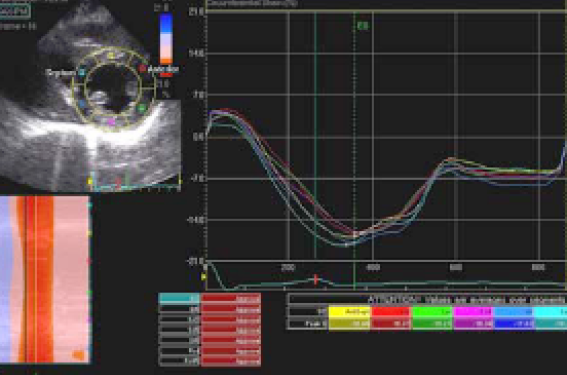The height and width of the screenshot is (375, 567).
Task: Click the yellow marker at the ECG start
Action: (x=204, y=277)
